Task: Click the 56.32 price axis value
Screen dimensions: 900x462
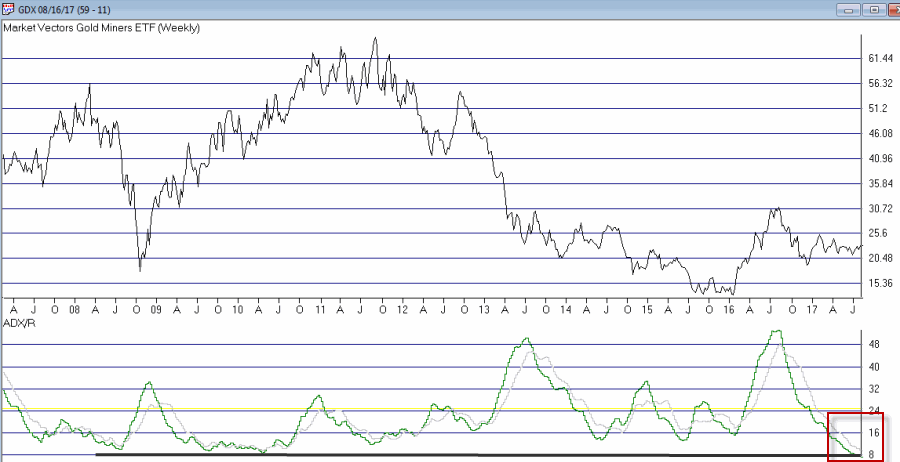Action: [x=881, y=84]
